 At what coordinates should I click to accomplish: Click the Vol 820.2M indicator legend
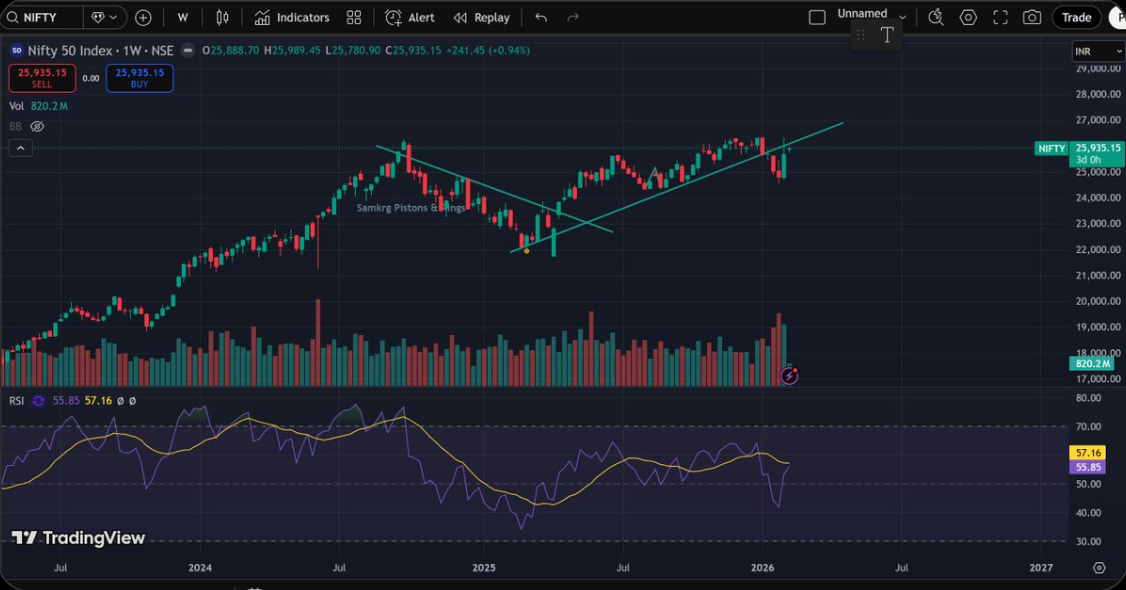click(x=38, y=106)
